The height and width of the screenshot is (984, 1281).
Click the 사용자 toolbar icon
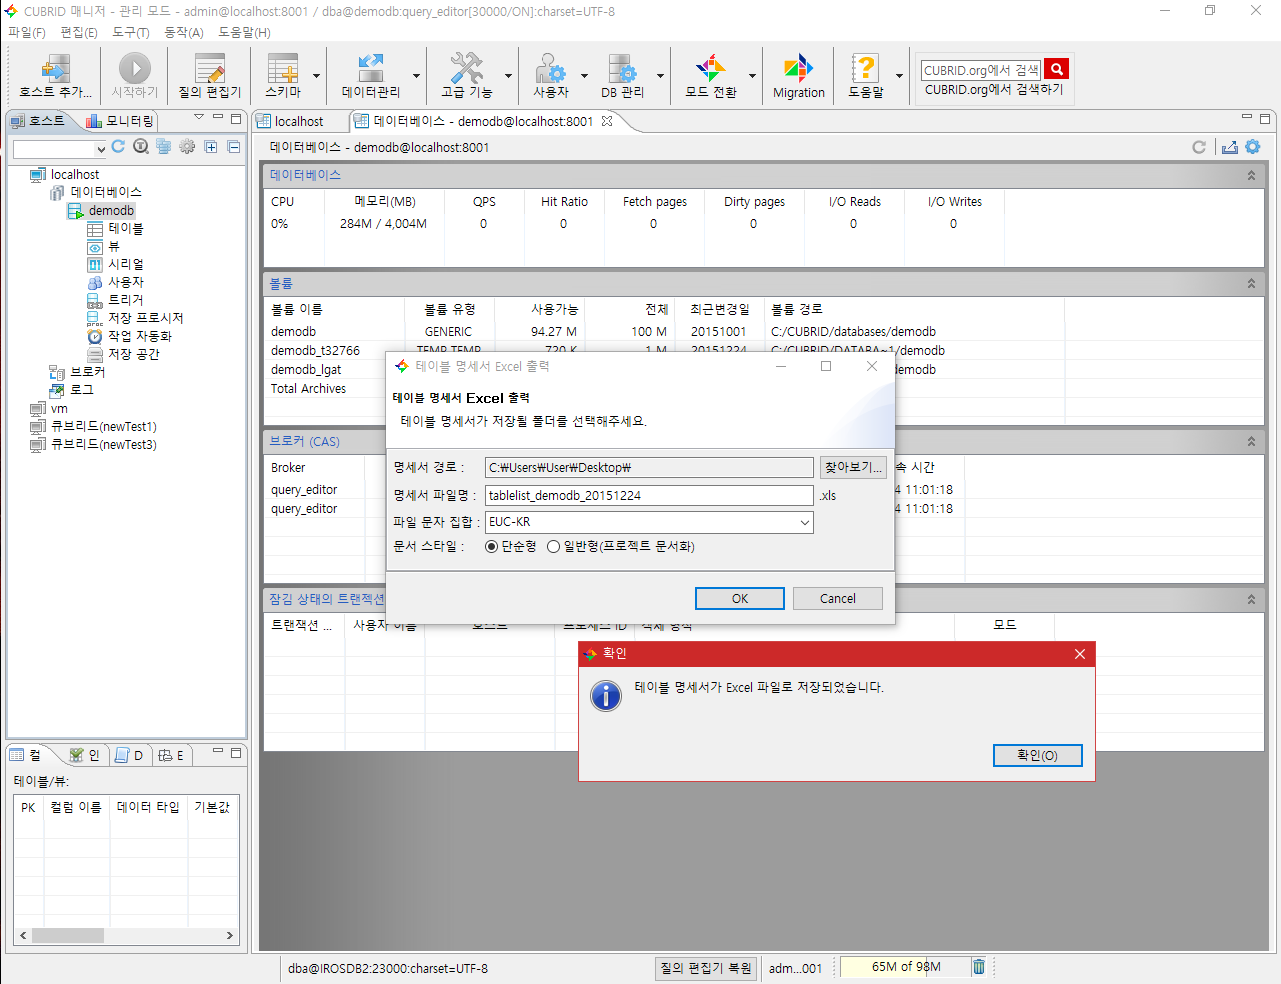pyautogui.click(x=551, y=76)
